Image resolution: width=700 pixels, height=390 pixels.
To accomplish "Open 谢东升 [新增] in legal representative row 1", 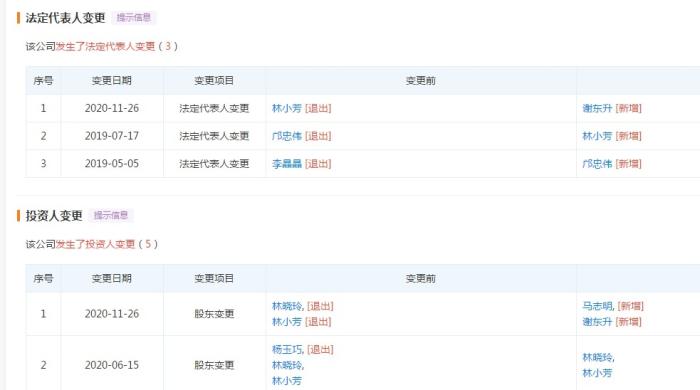I will click(612, 108).
